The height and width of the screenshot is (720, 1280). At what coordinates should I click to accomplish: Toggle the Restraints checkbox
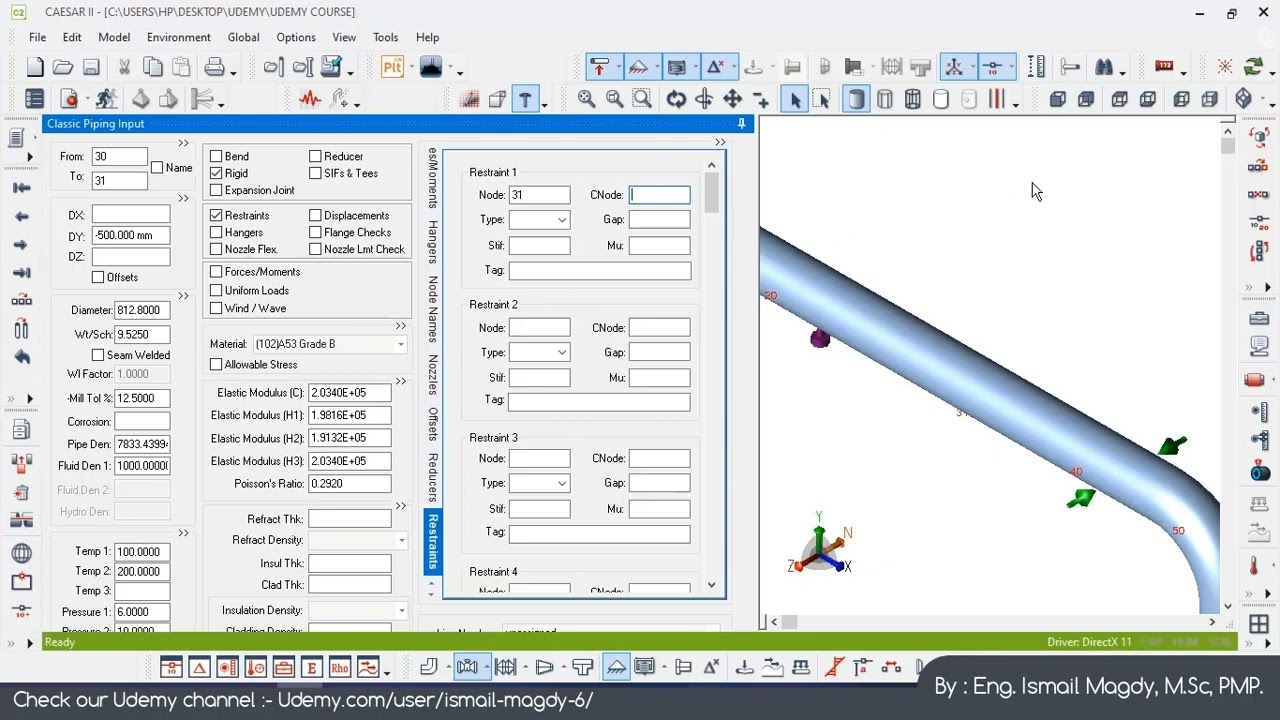216,216
